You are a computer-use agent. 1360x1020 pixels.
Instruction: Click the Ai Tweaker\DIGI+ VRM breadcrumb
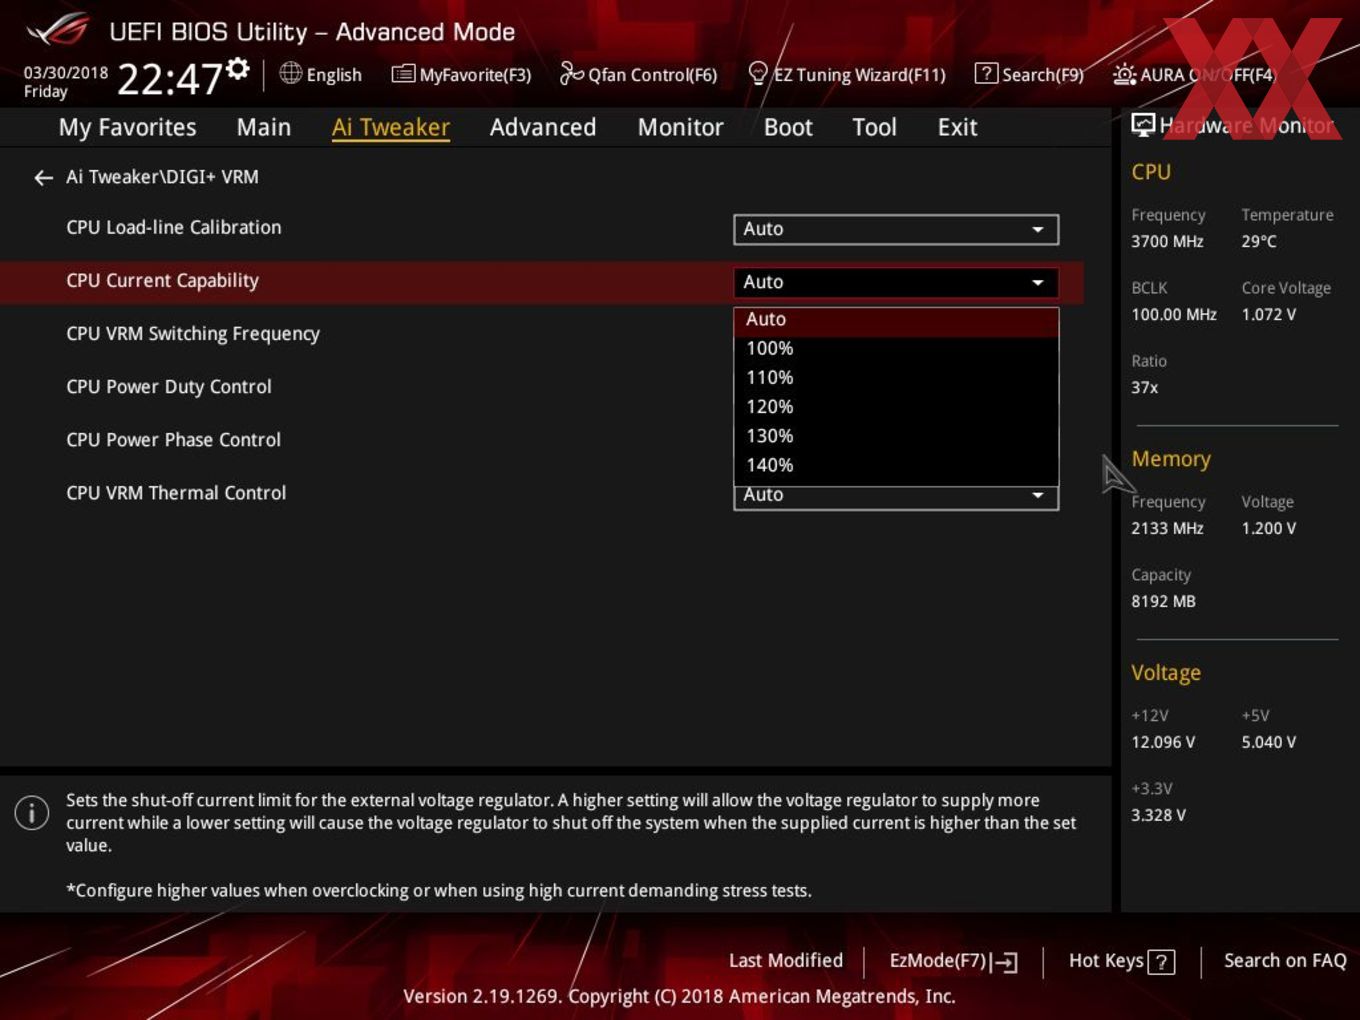pyautogui.click(x=162, y=177)
